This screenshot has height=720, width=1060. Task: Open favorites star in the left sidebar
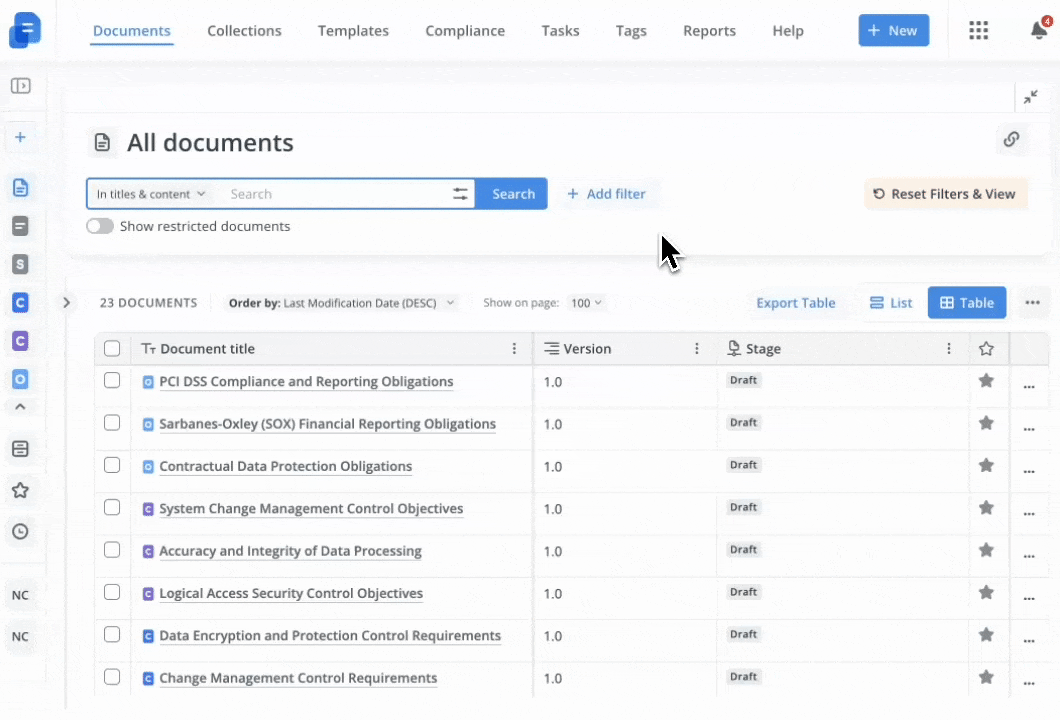pyautogui.click(x=20, y=490)
